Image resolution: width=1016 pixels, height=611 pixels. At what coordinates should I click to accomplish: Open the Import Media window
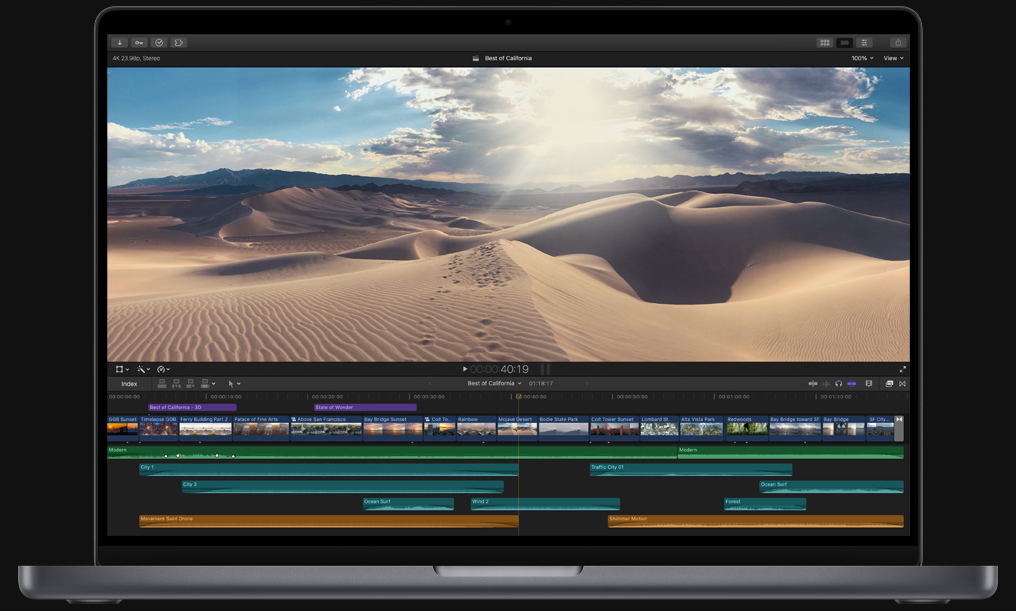[119, 43]
